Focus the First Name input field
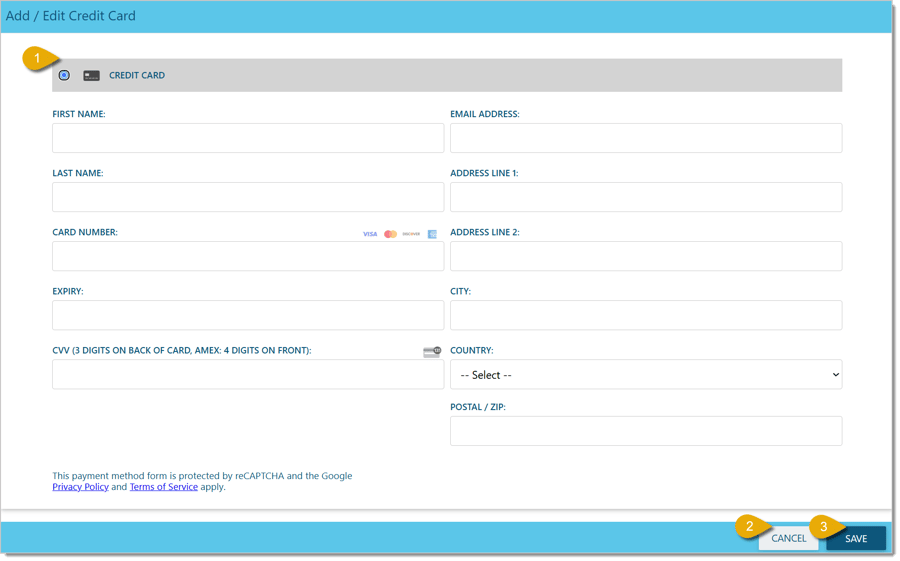The height and width of the screenshot is (561, 900). [248, 138]
